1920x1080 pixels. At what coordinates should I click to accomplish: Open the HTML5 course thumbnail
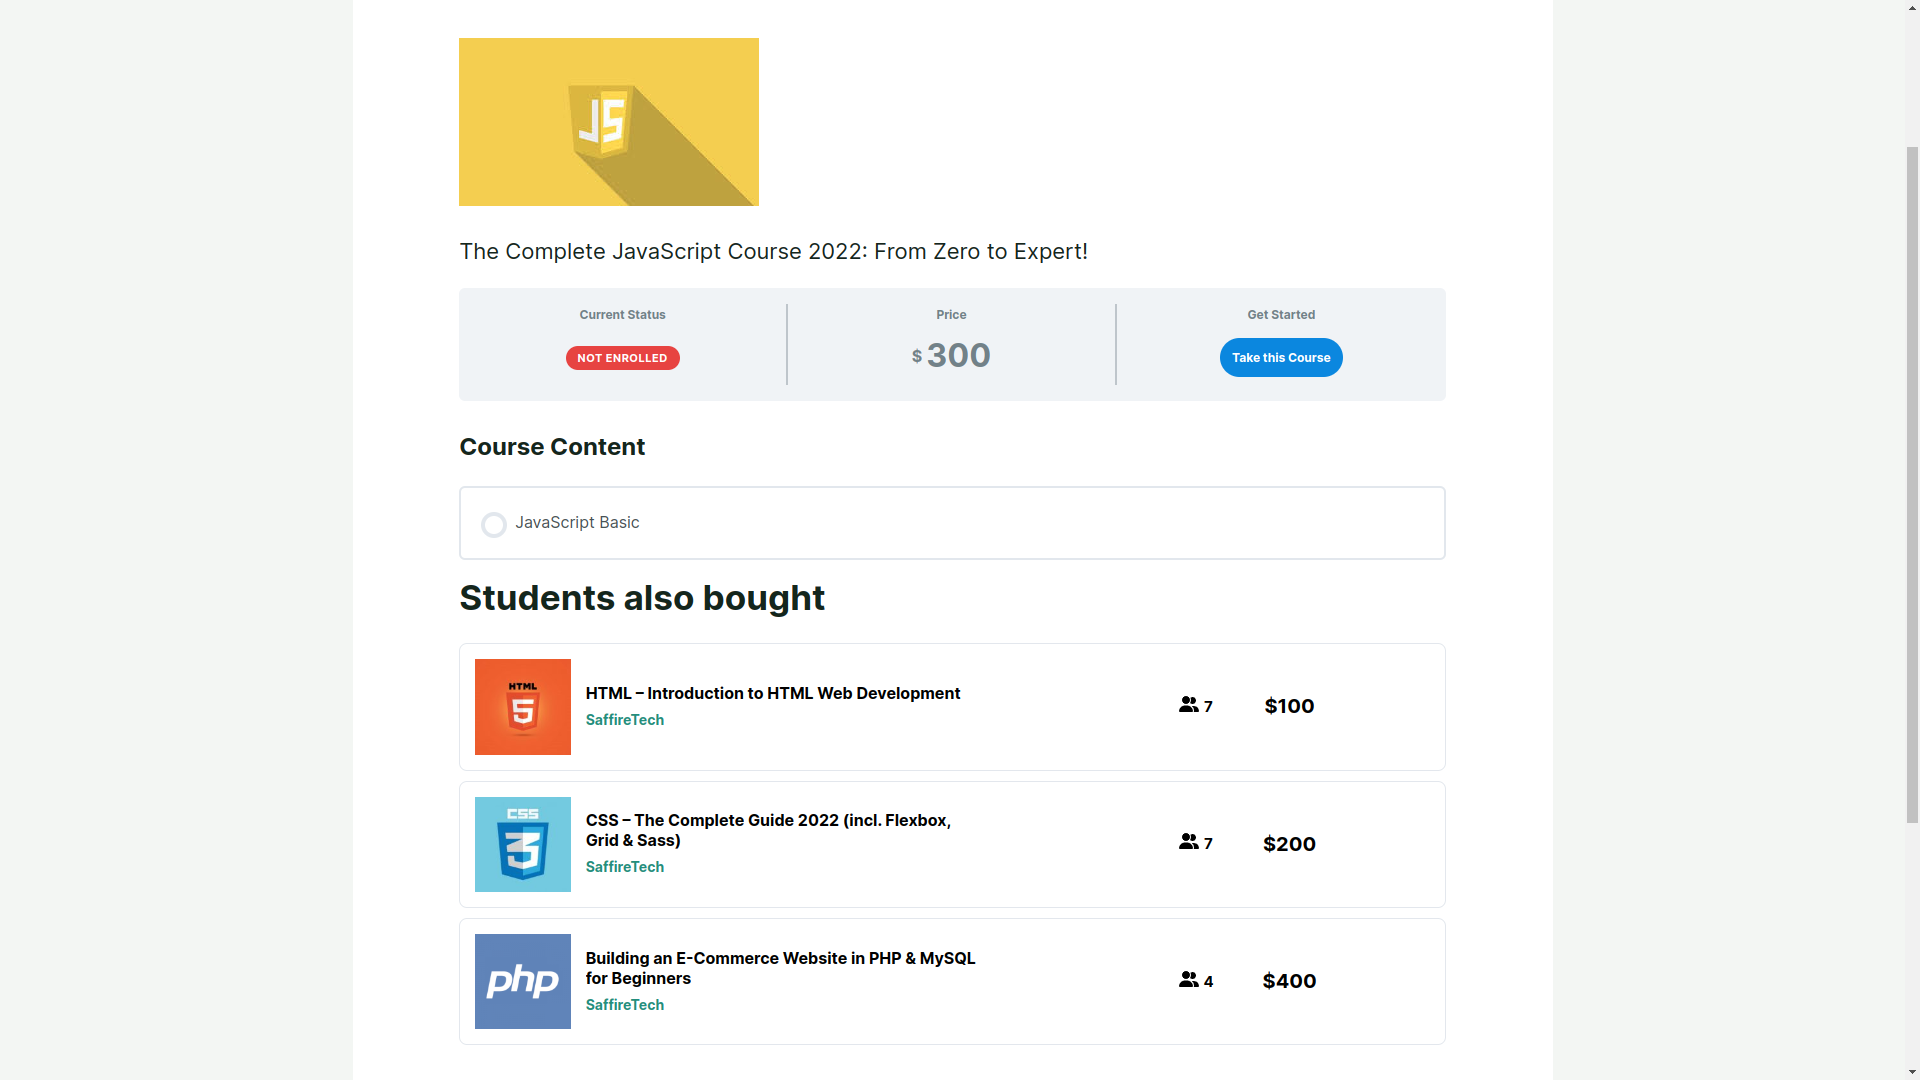point(522,707)
